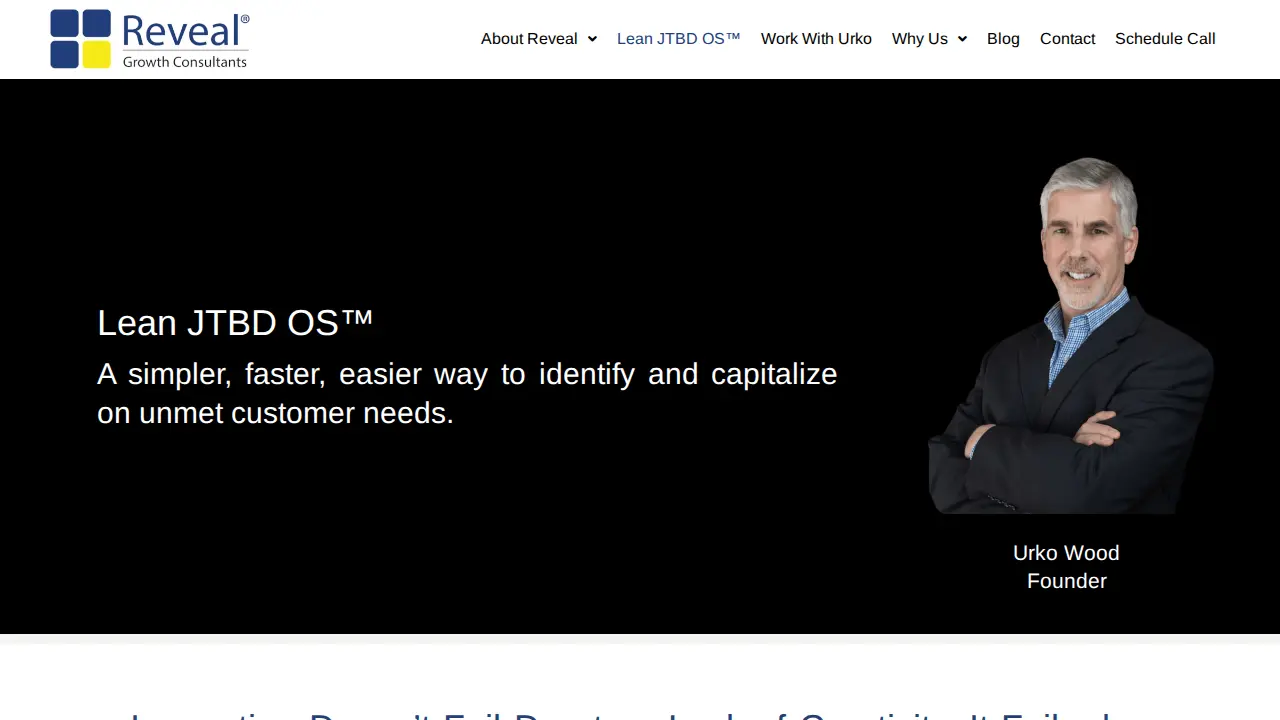Select the Why Us menu item
Viewport: 1280px width, 720px height.
(x=920, y=39)
